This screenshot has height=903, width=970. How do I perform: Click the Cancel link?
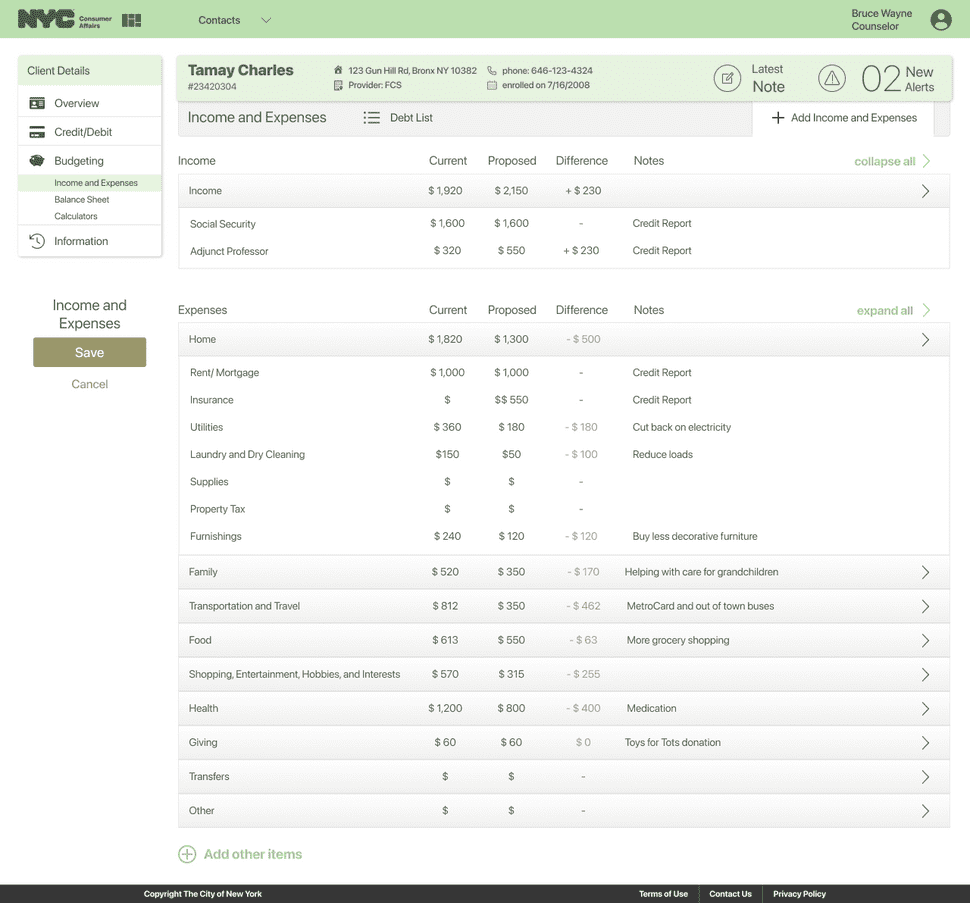pyautogui.click(x=90, y=384)
